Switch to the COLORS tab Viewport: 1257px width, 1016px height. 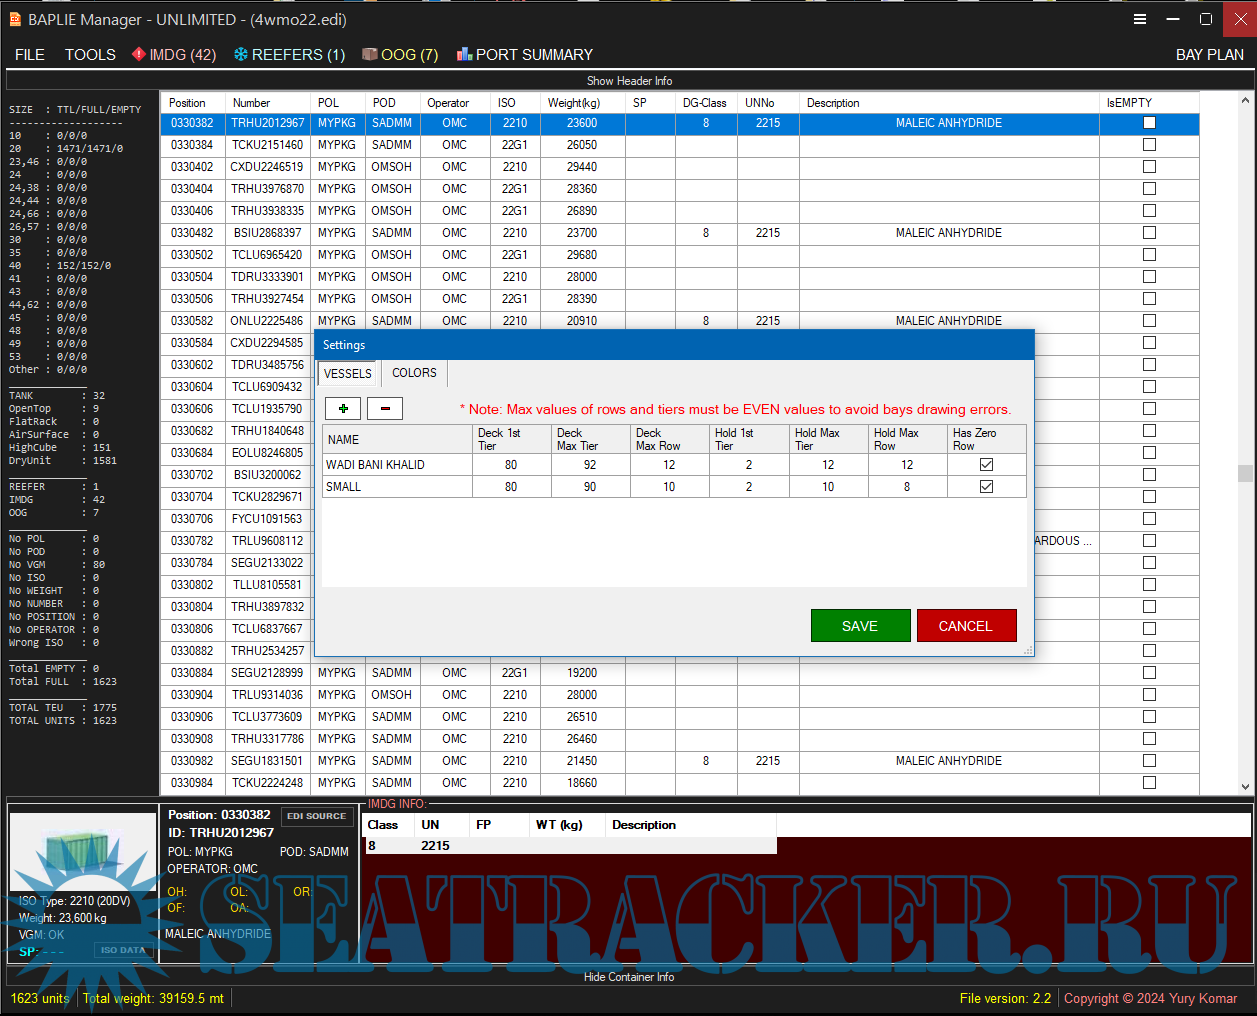tap(414, 373)
